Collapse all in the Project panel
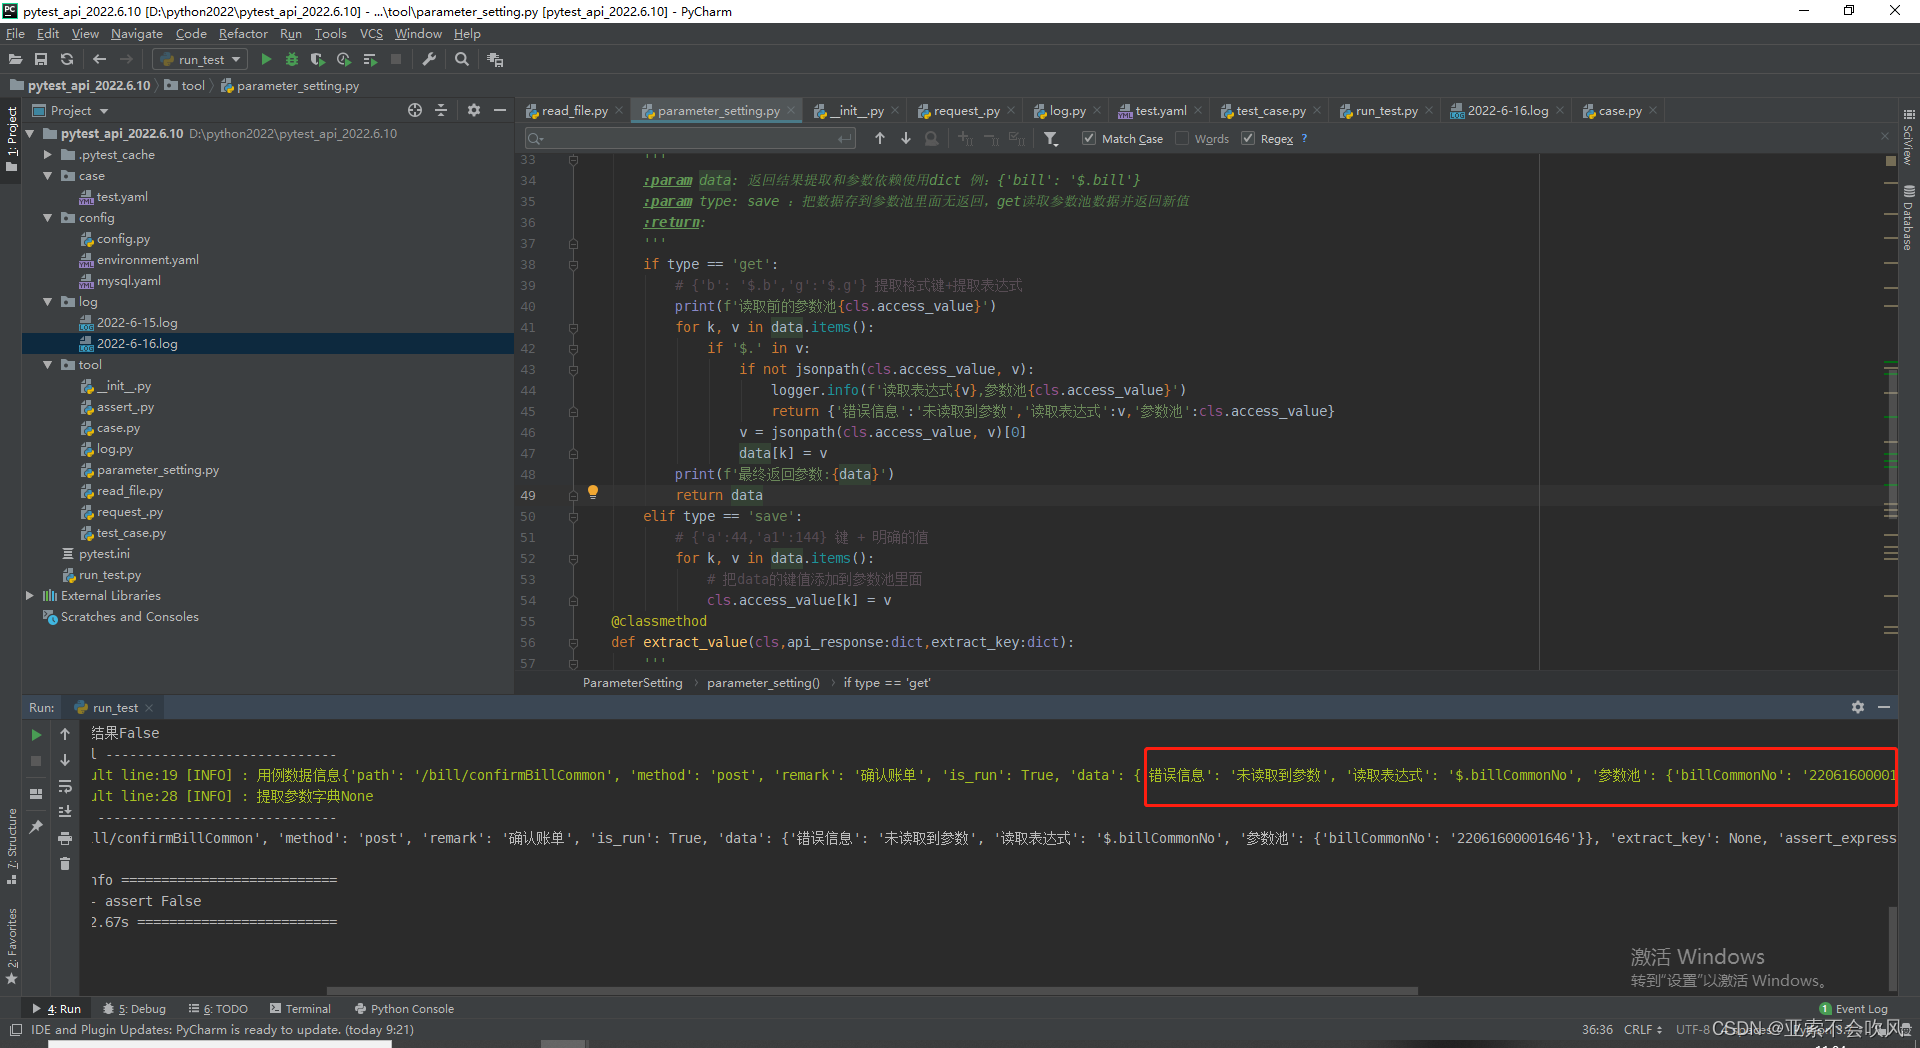Screen dimensions: 1920x1048 441,110
